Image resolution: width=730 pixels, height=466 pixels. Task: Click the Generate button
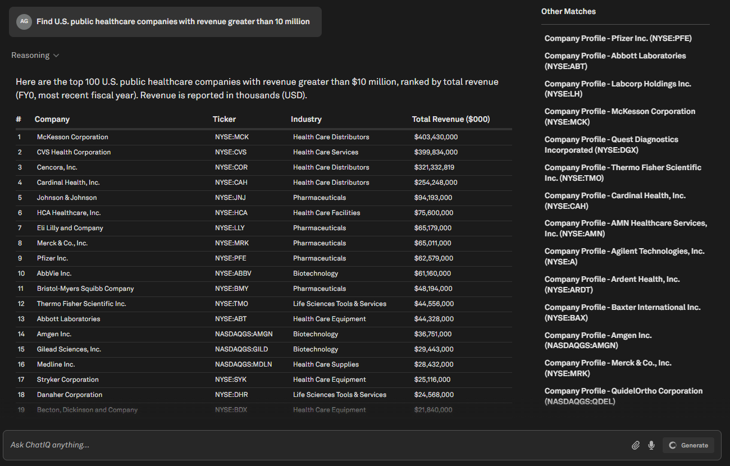[689, 446]
